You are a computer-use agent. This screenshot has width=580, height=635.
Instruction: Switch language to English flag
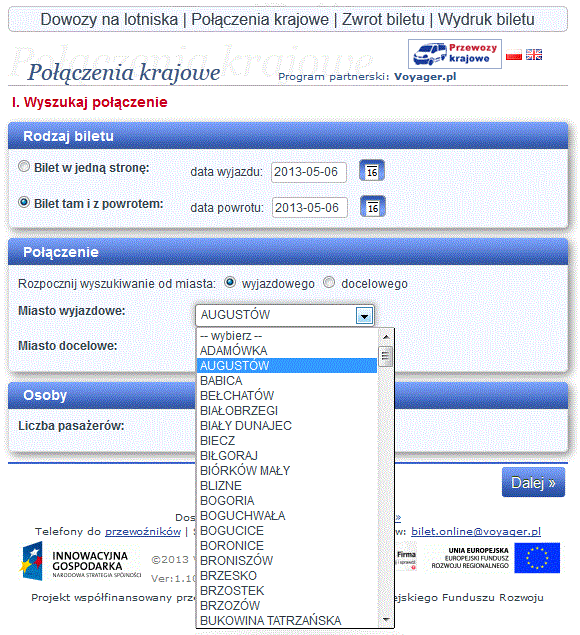click(x=534, y=54)
